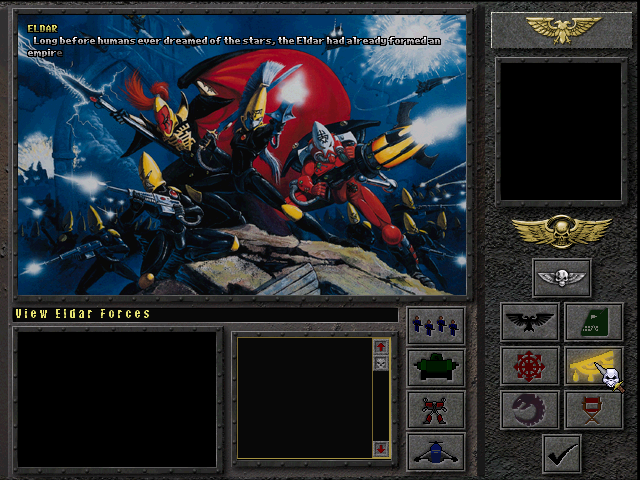Click the empty unit list box
Viewport: 640px width, 480px height.
coord(305,398)
